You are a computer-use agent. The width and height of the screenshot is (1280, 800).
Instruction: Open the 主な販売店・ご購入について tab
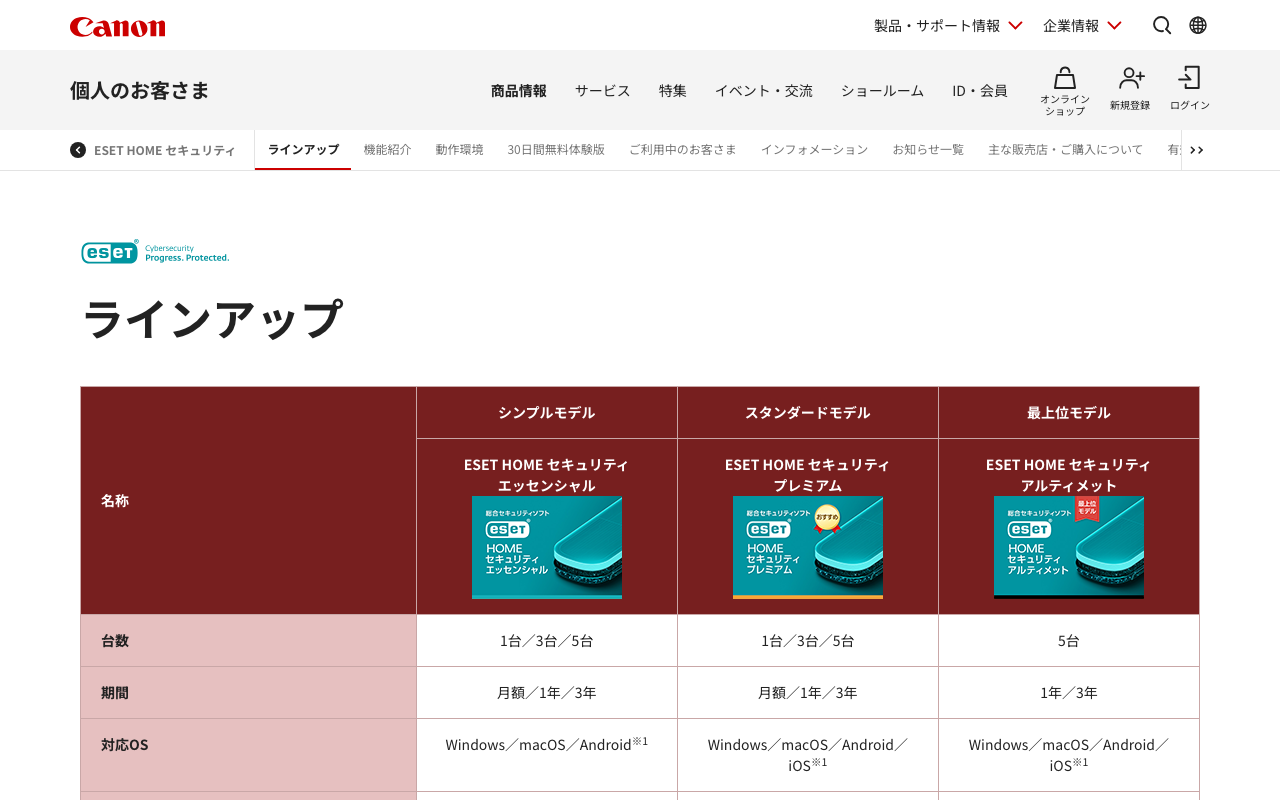[1065, 150]
